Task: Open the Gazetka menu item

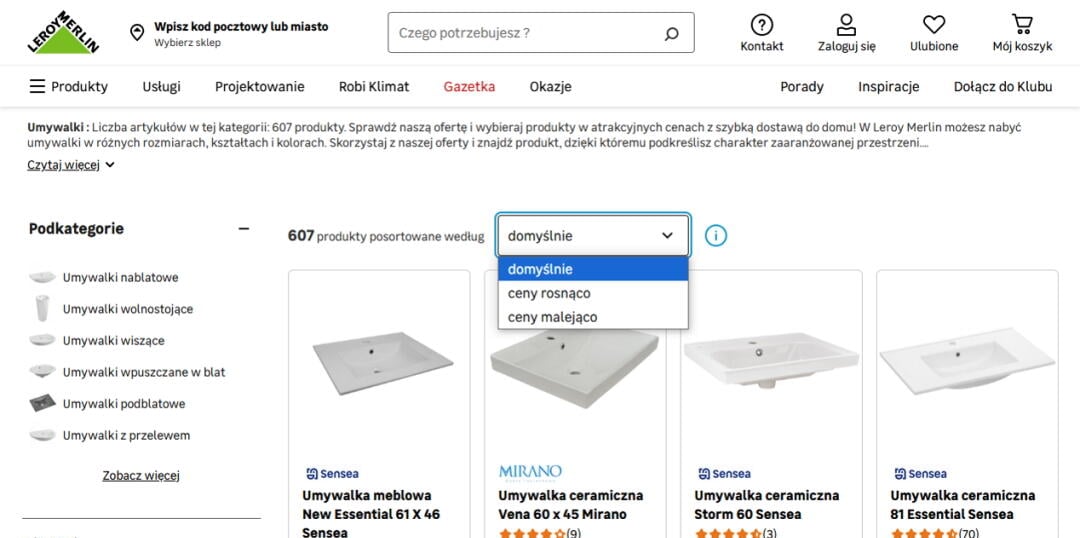Action: point(469,86)
